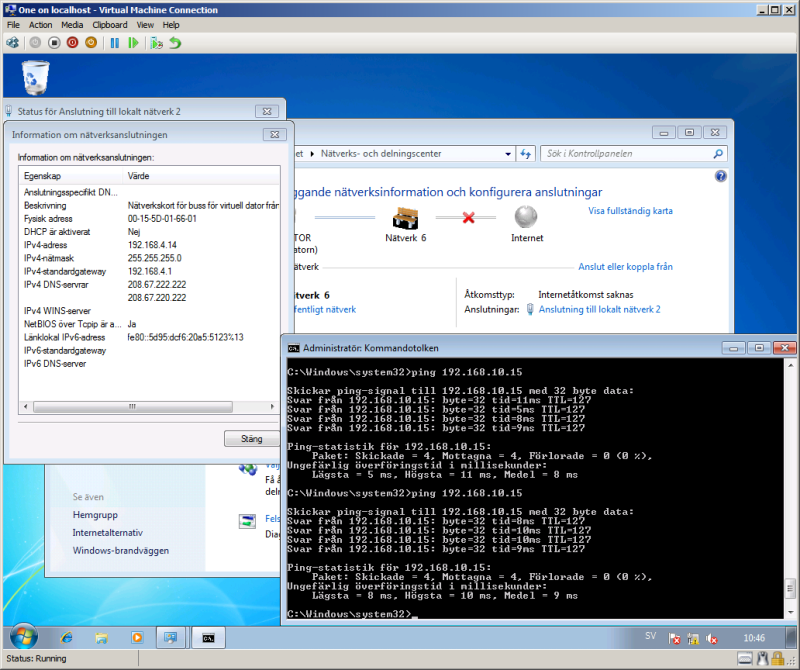The height and width of the screenshot is (670, 800).
Task: Click the Nätverk 6 bench icon
Action: click(x=406, y=218)
